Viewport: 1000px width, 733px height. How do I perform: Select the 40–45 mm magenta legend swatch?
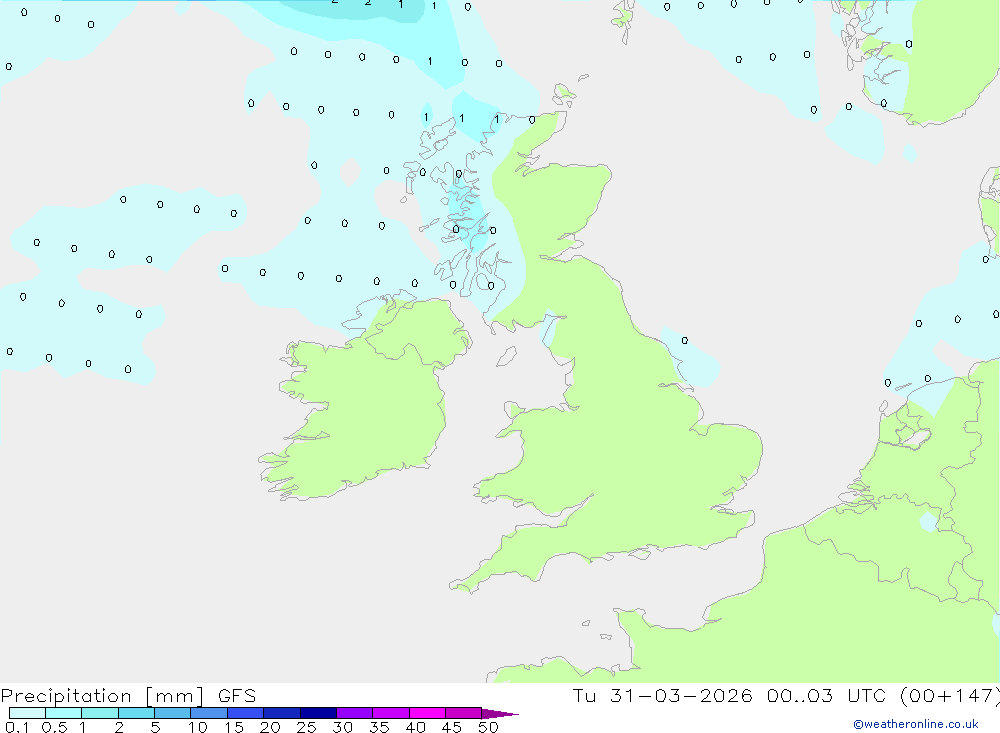pos(427,713)
